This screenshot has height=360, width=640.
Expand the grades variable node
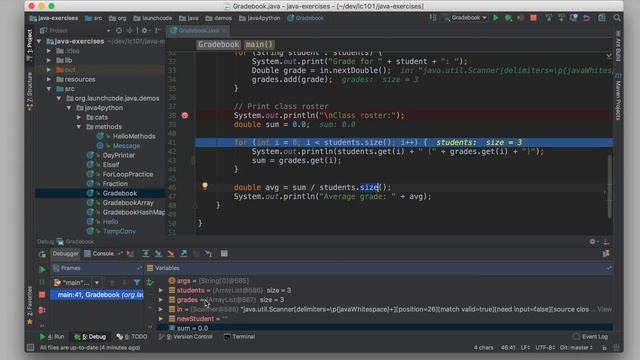[x=161, y=300]
